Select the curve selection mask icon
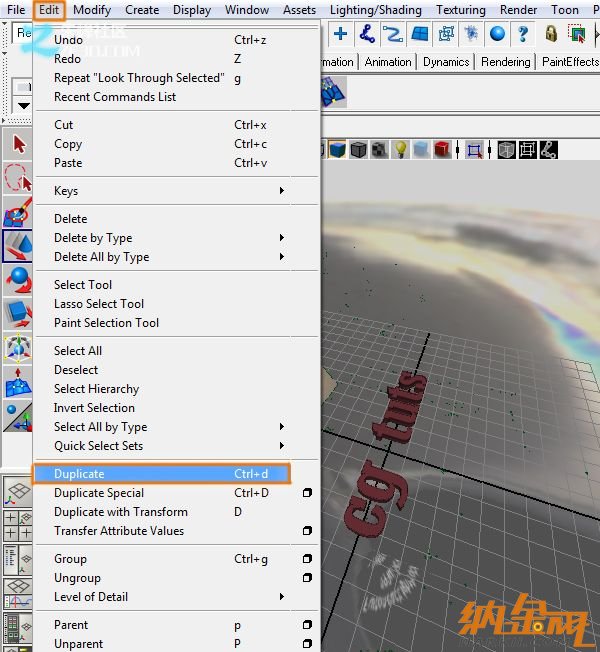Screen dimensions: 600x652 (x=393, y=34)
